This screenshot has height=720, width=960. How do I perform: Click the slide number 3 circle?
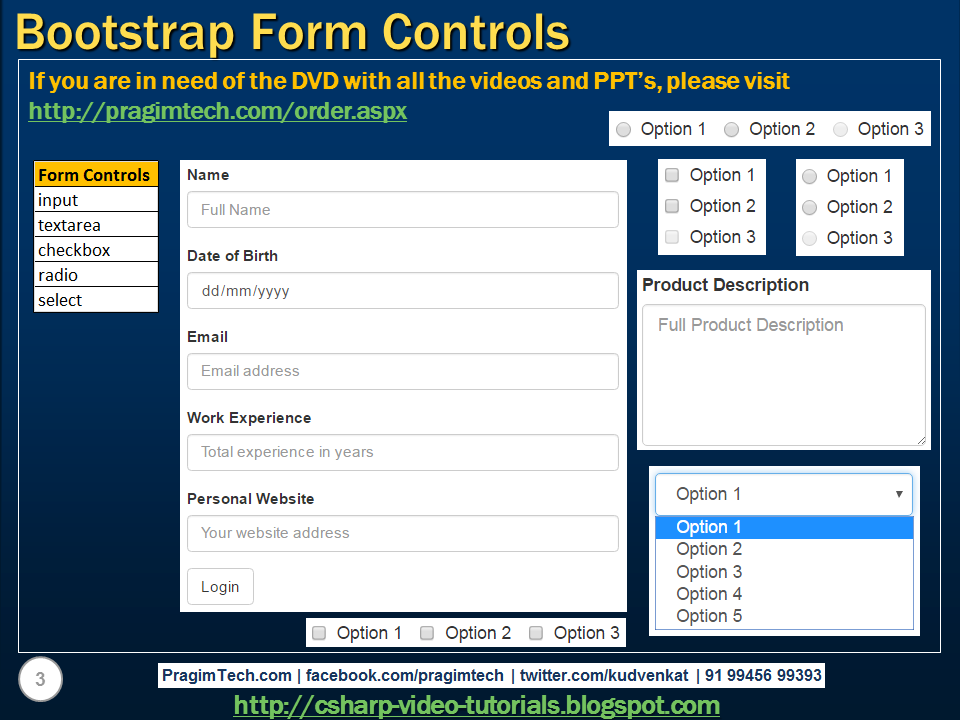[x=38, y=679]
